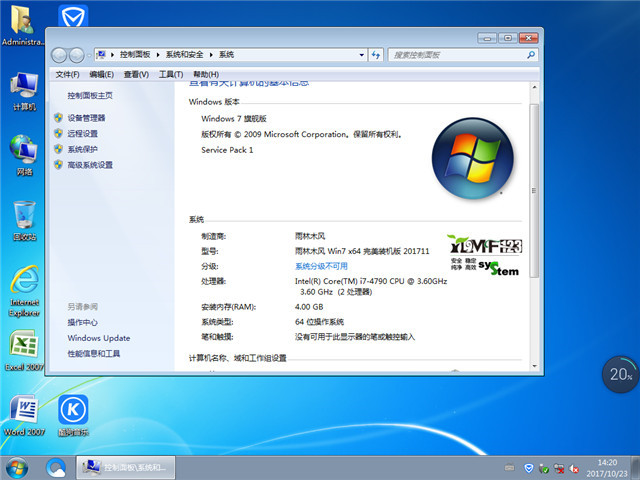Image resolution: width=640 pixels, height=480 pixels.
Task: Click the 64 位操作系统 value
Action: pyautogui.click(x=319, y=322)
